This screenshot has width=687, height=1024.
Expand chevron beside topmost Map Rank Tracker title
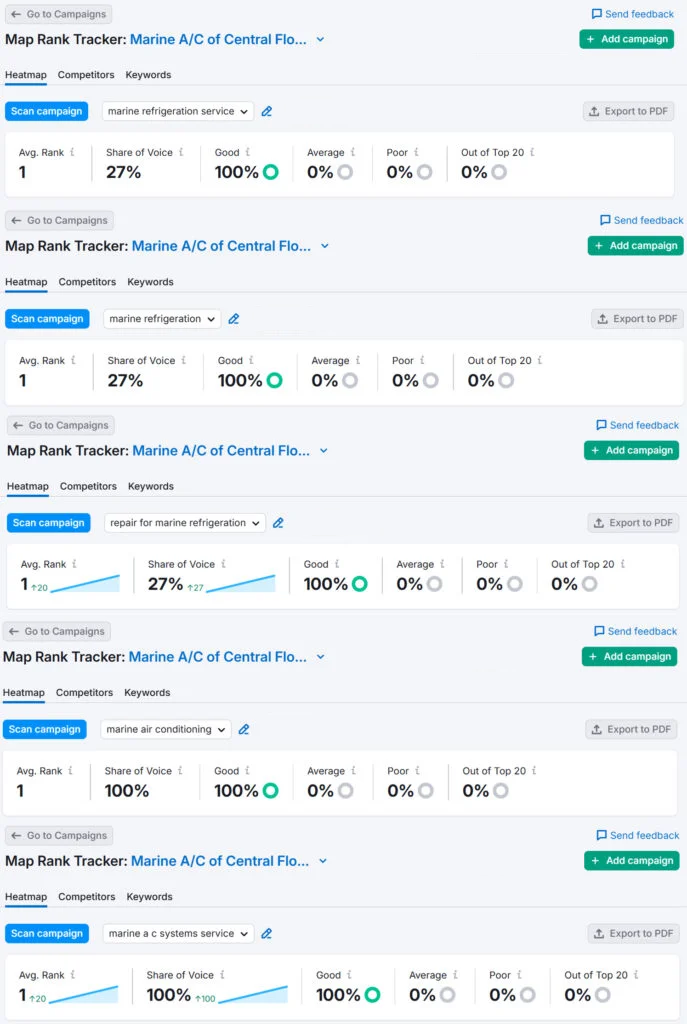(x=321, y=40)
